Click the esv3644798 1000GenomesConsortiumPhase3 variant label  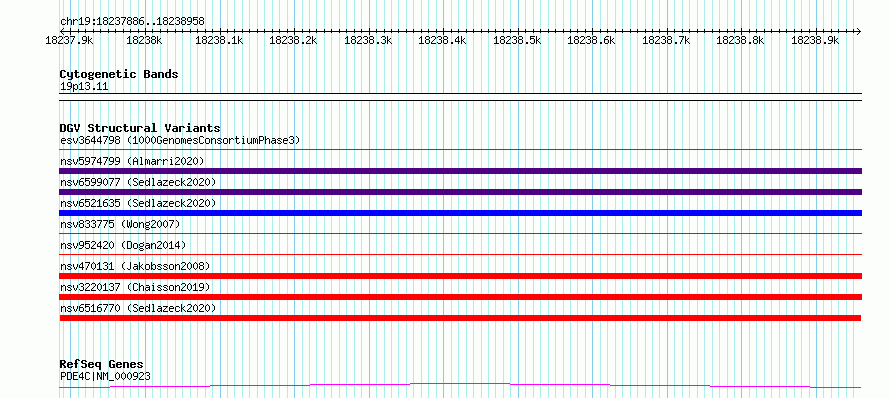180,140
